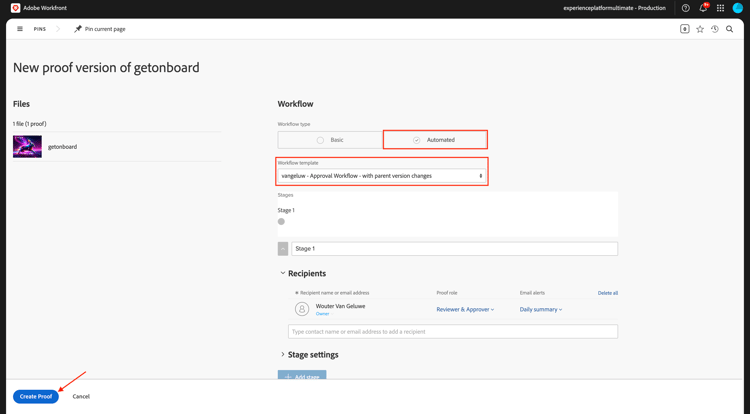This screenshot has height=414, width=750.
Task: Click the add recipient email input field
Action: pos(452,331)
